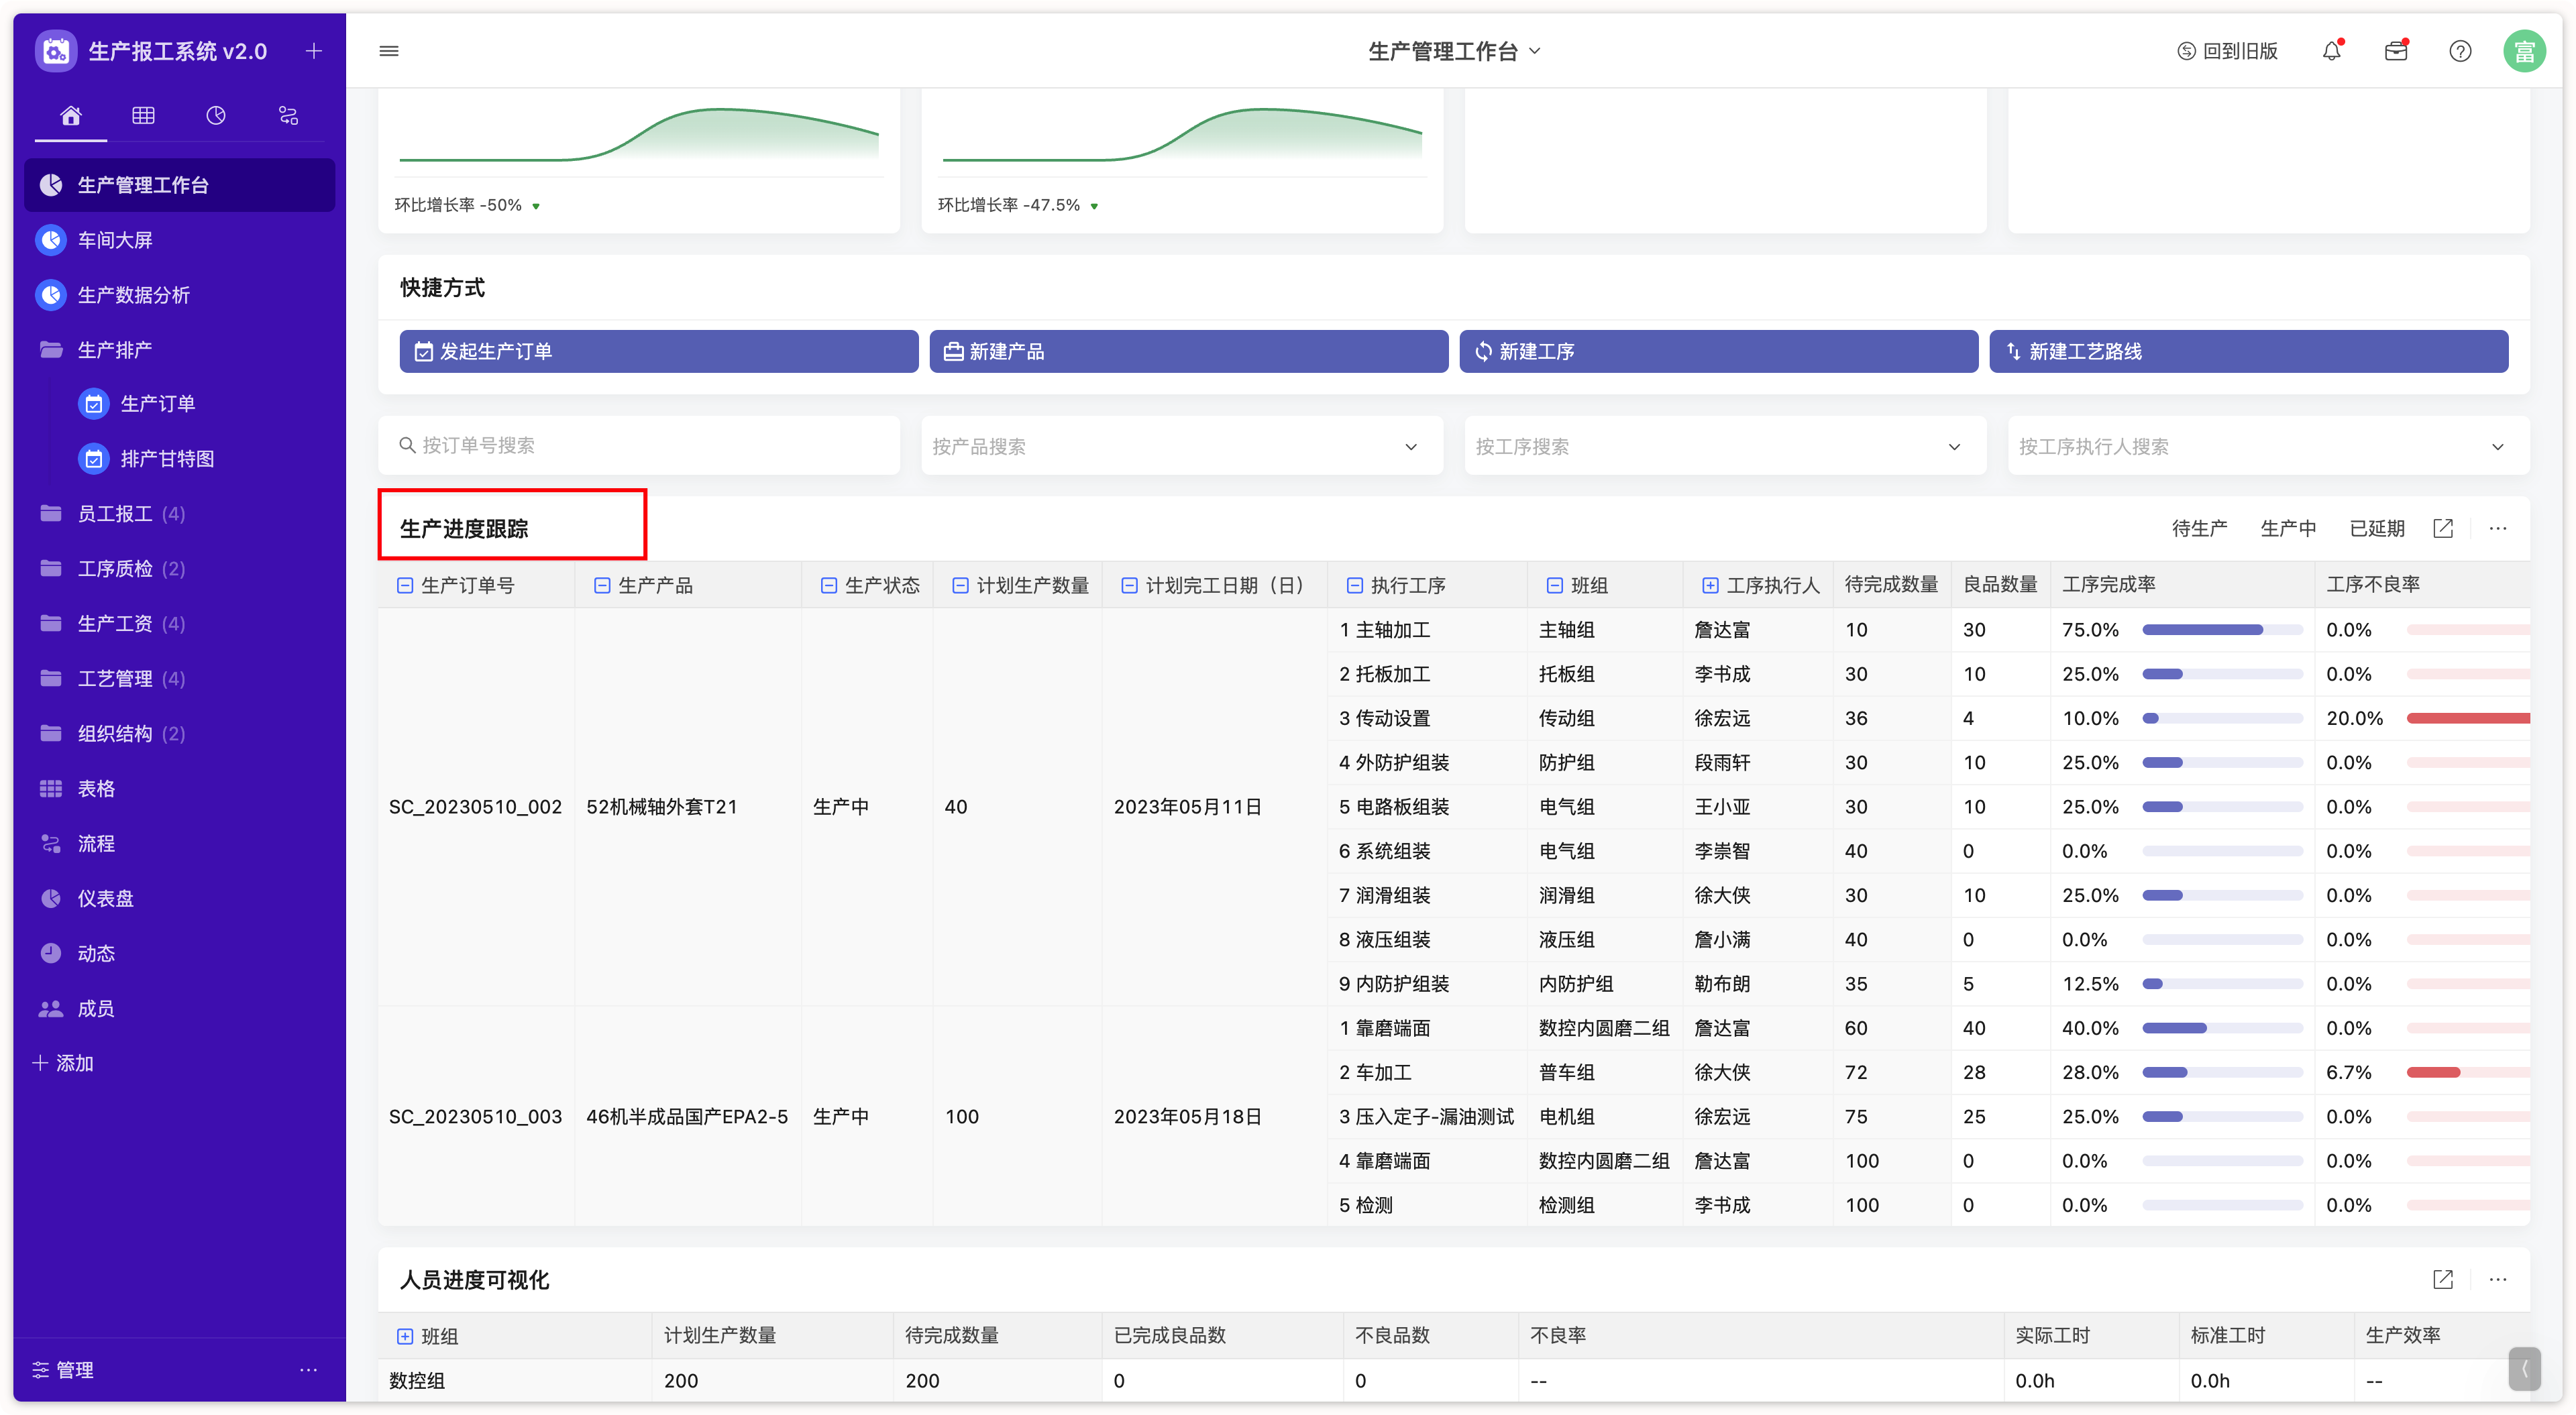Image resolution: width=2576 pixels, height=1415 pixels.
Task: Expand the 组织结构 folder
Action: [x=180, y=733]
